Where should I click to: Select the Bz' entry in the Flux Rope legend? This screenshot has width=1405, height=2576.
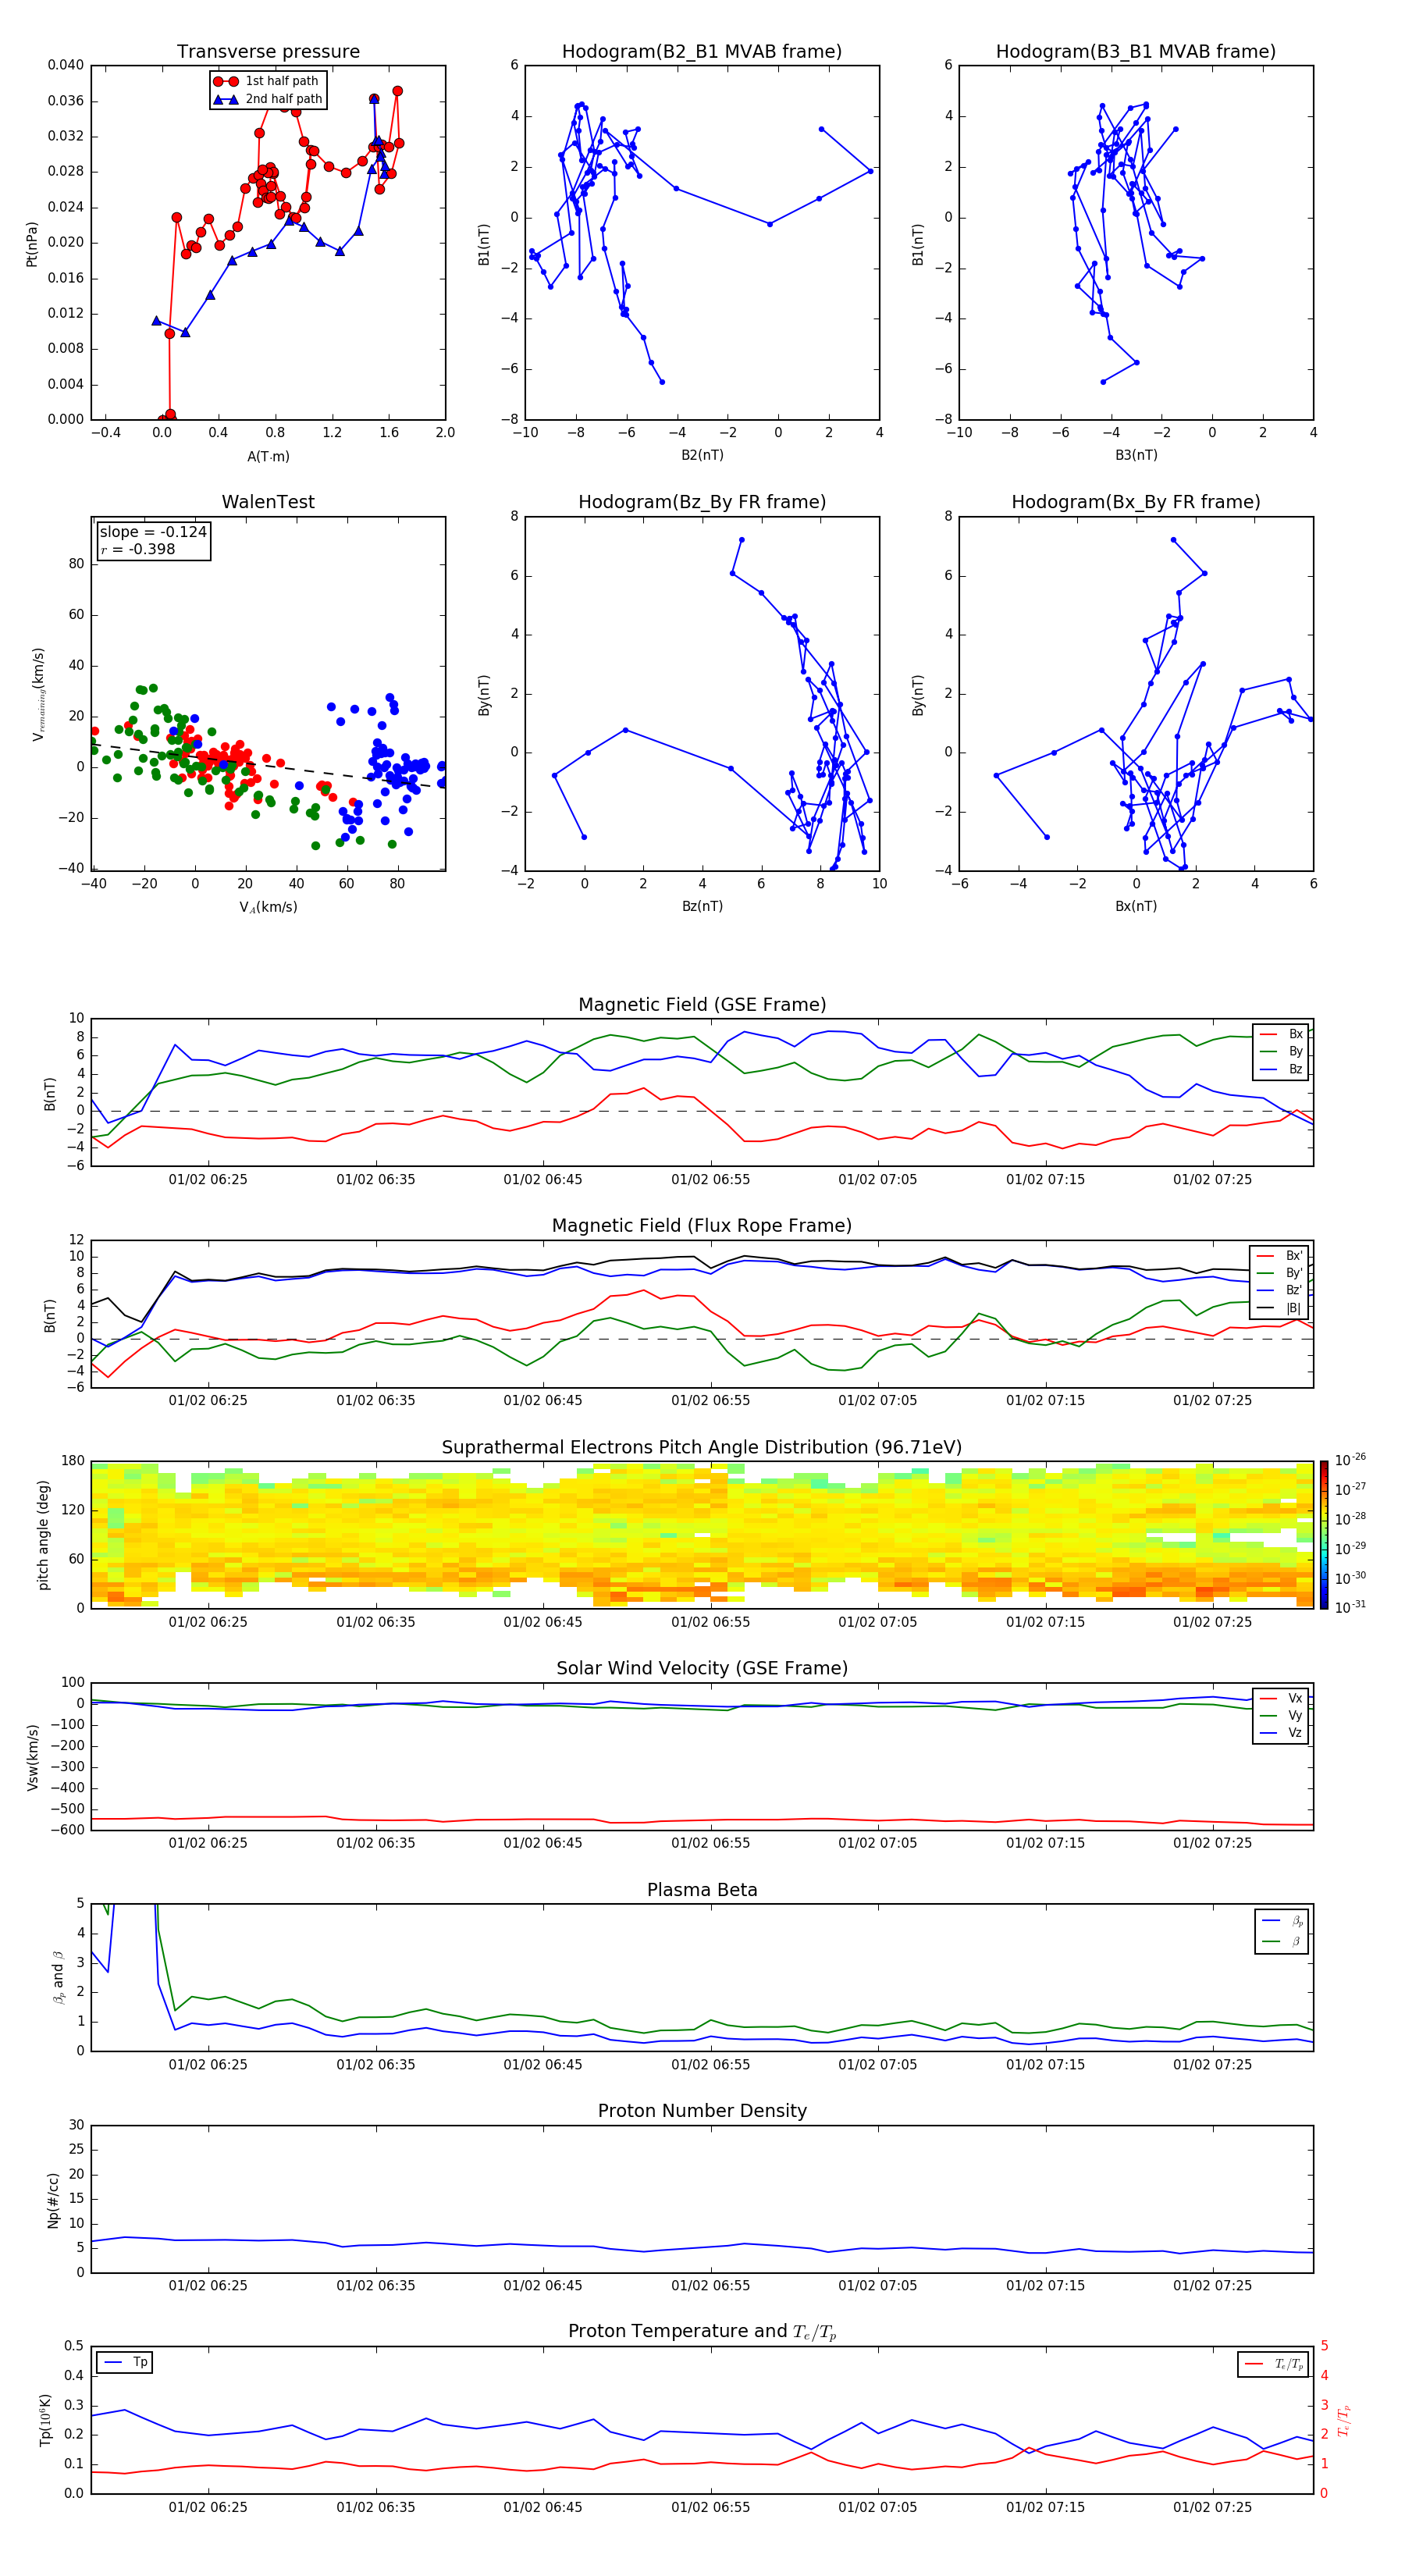coord(1279,1290)
